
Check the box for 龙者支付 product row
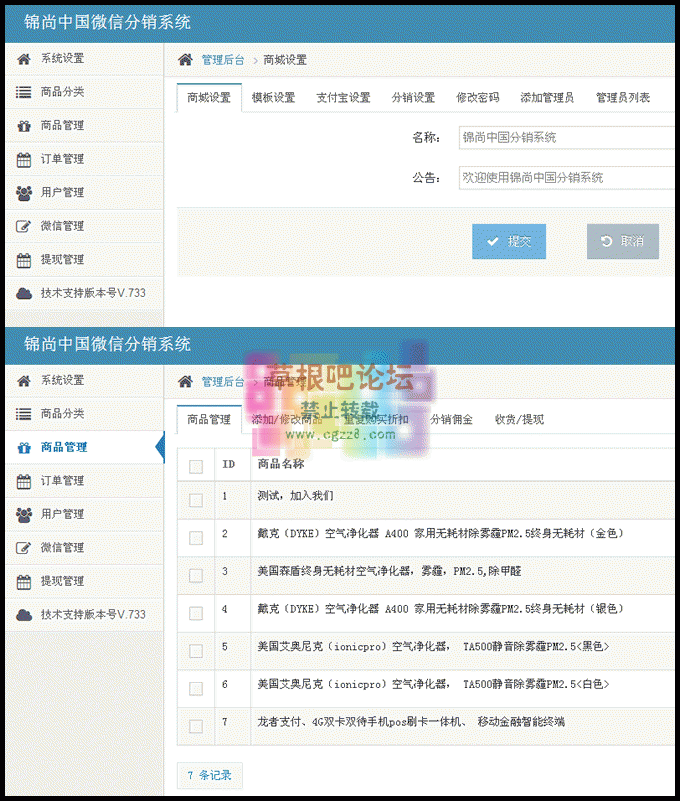tap(196, 726)
